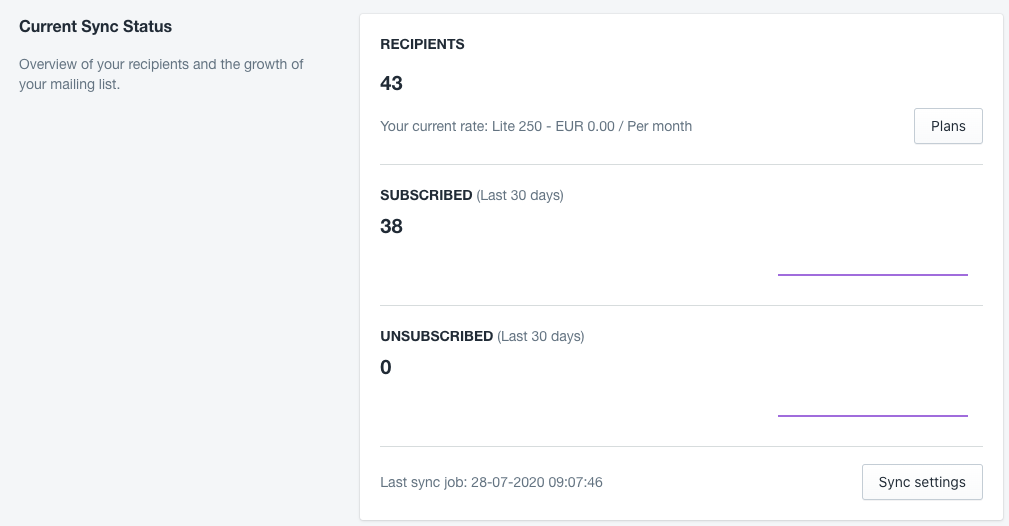
Task: Click 'Last 30 days' beside UNSUBSCRIBED
Action: [x=541, y=337]
